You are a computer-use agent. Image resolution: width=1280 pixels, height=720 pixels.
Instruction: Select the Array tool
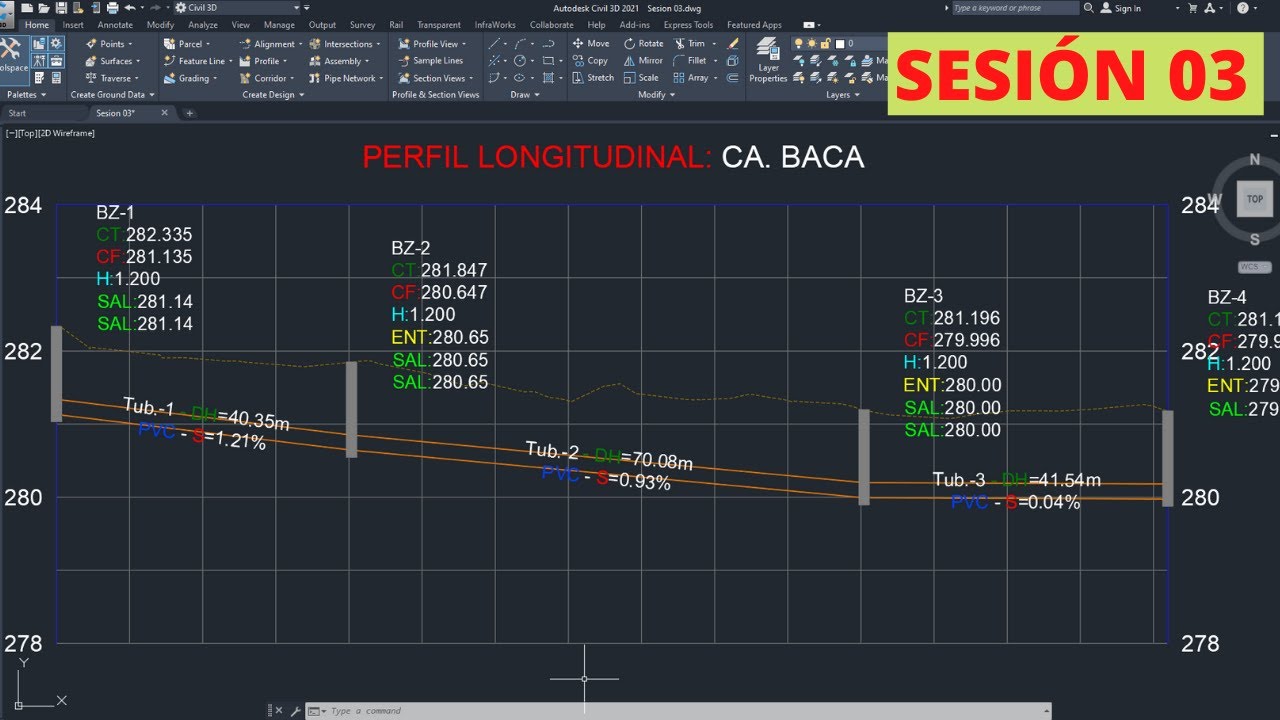point(691,77)
